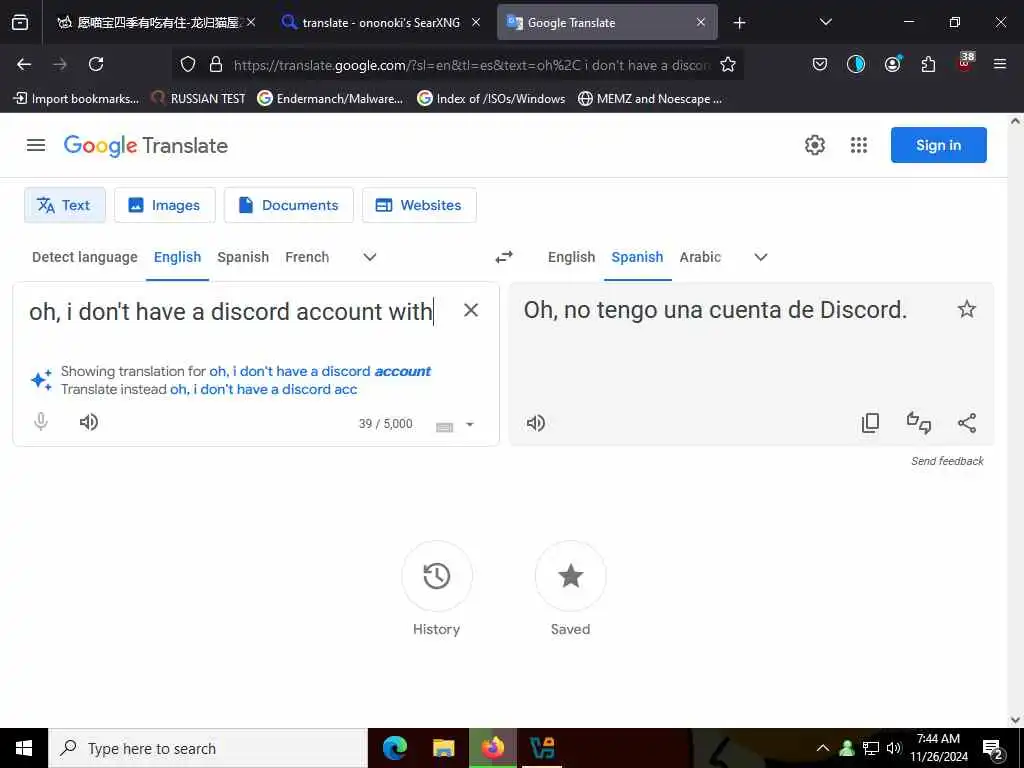The width and height of the screenshot is (1024, 768).
Task: Swap source and target languages
Action: coord(504,257)
